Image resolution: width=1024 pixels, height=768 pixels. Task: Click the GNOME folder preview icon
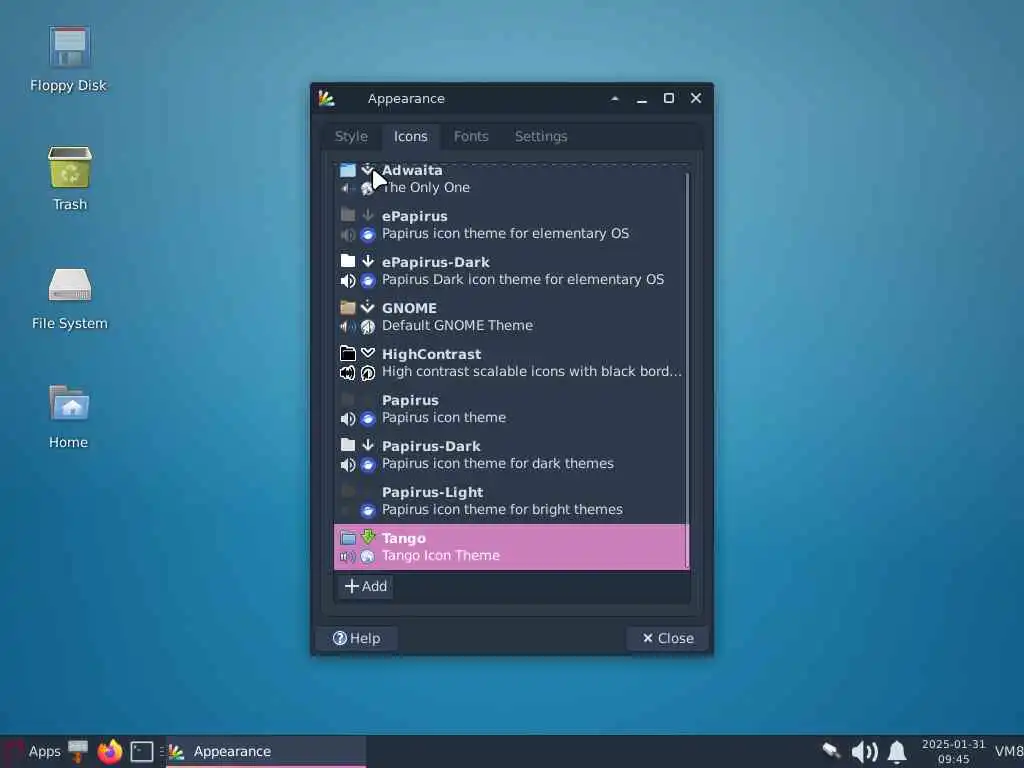pyautogui.click(x=347, y=307)
